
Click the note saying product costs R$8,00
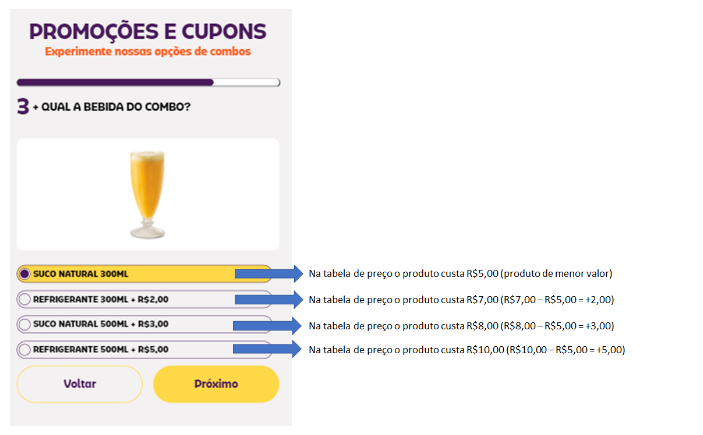pyautogui.click(x=461, y=325)
